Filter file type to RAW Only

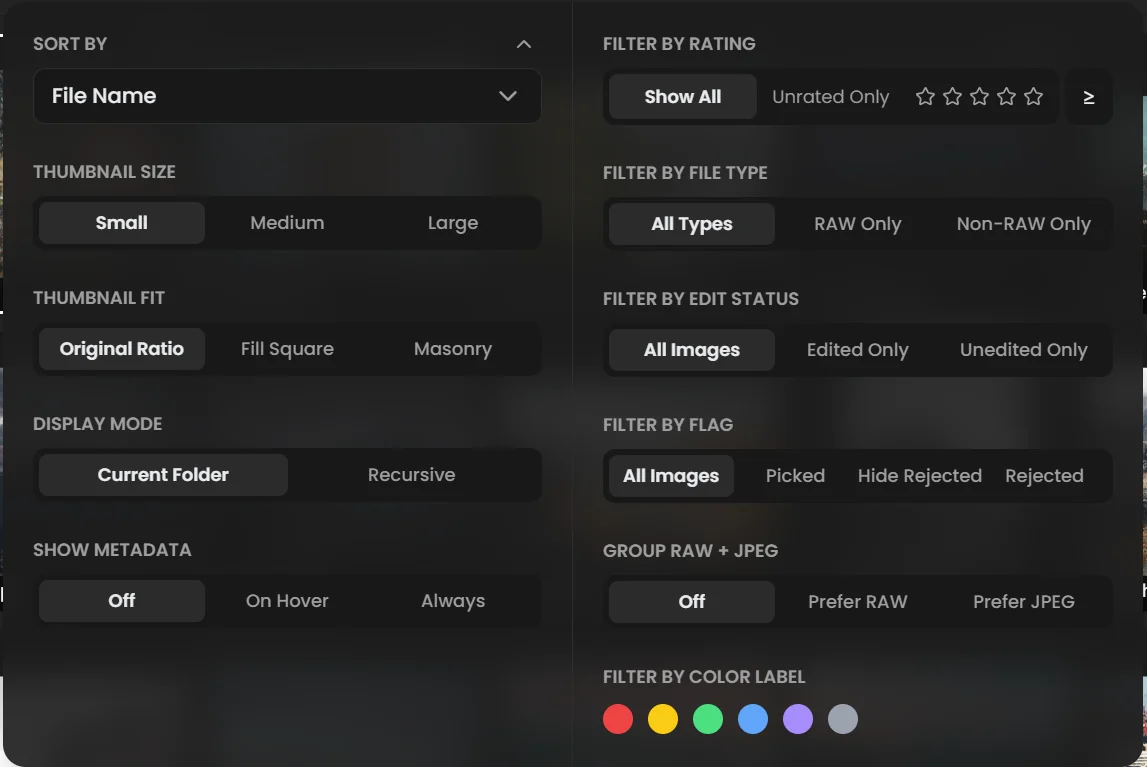pos(857,224)
